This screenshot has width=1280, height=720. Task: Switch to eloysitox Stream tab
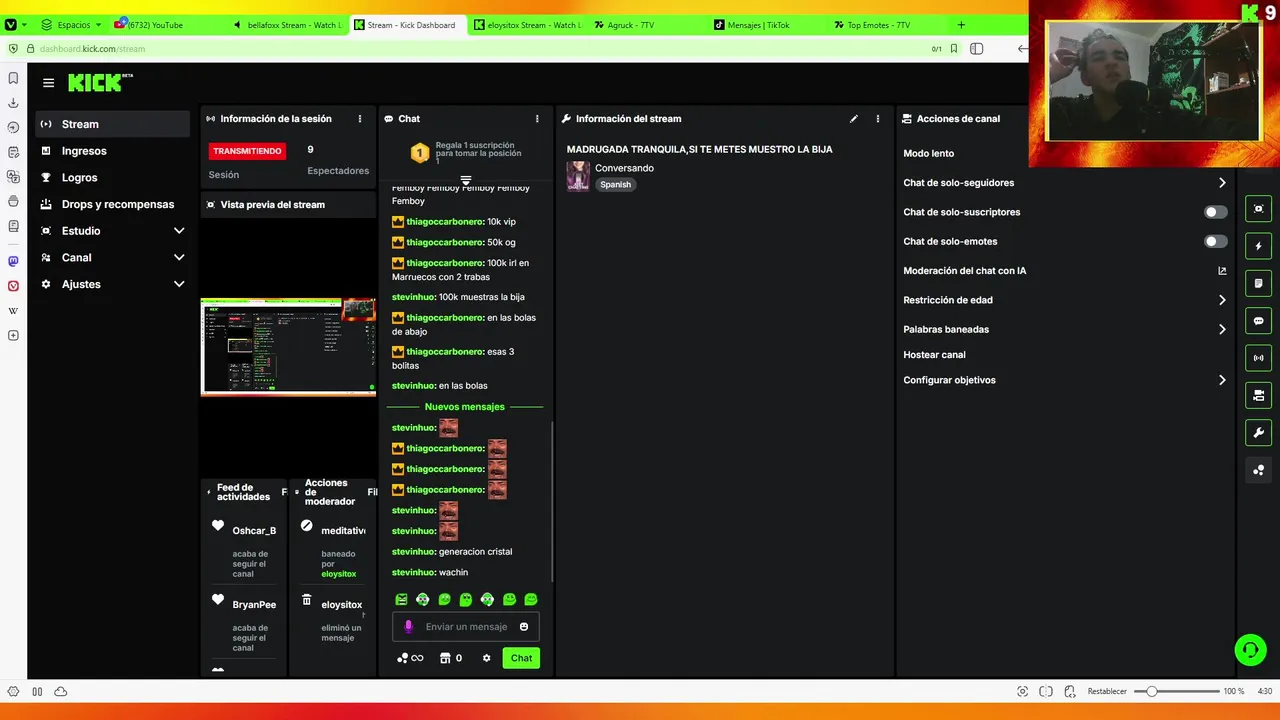[x=527, y=25]
